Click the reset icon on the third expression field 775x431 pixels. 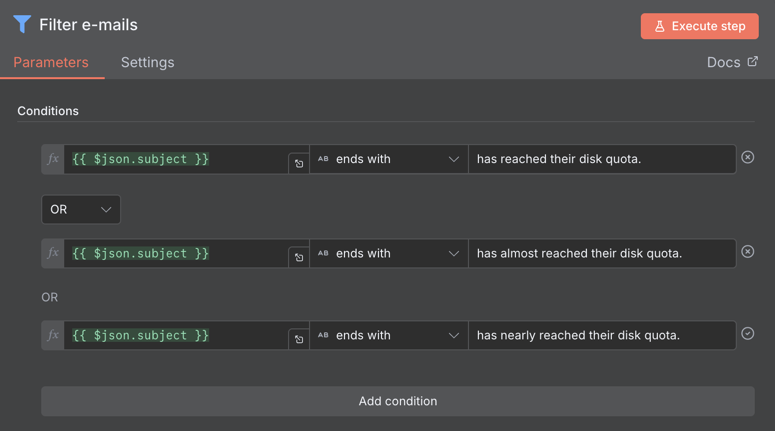tap(299, 340)
